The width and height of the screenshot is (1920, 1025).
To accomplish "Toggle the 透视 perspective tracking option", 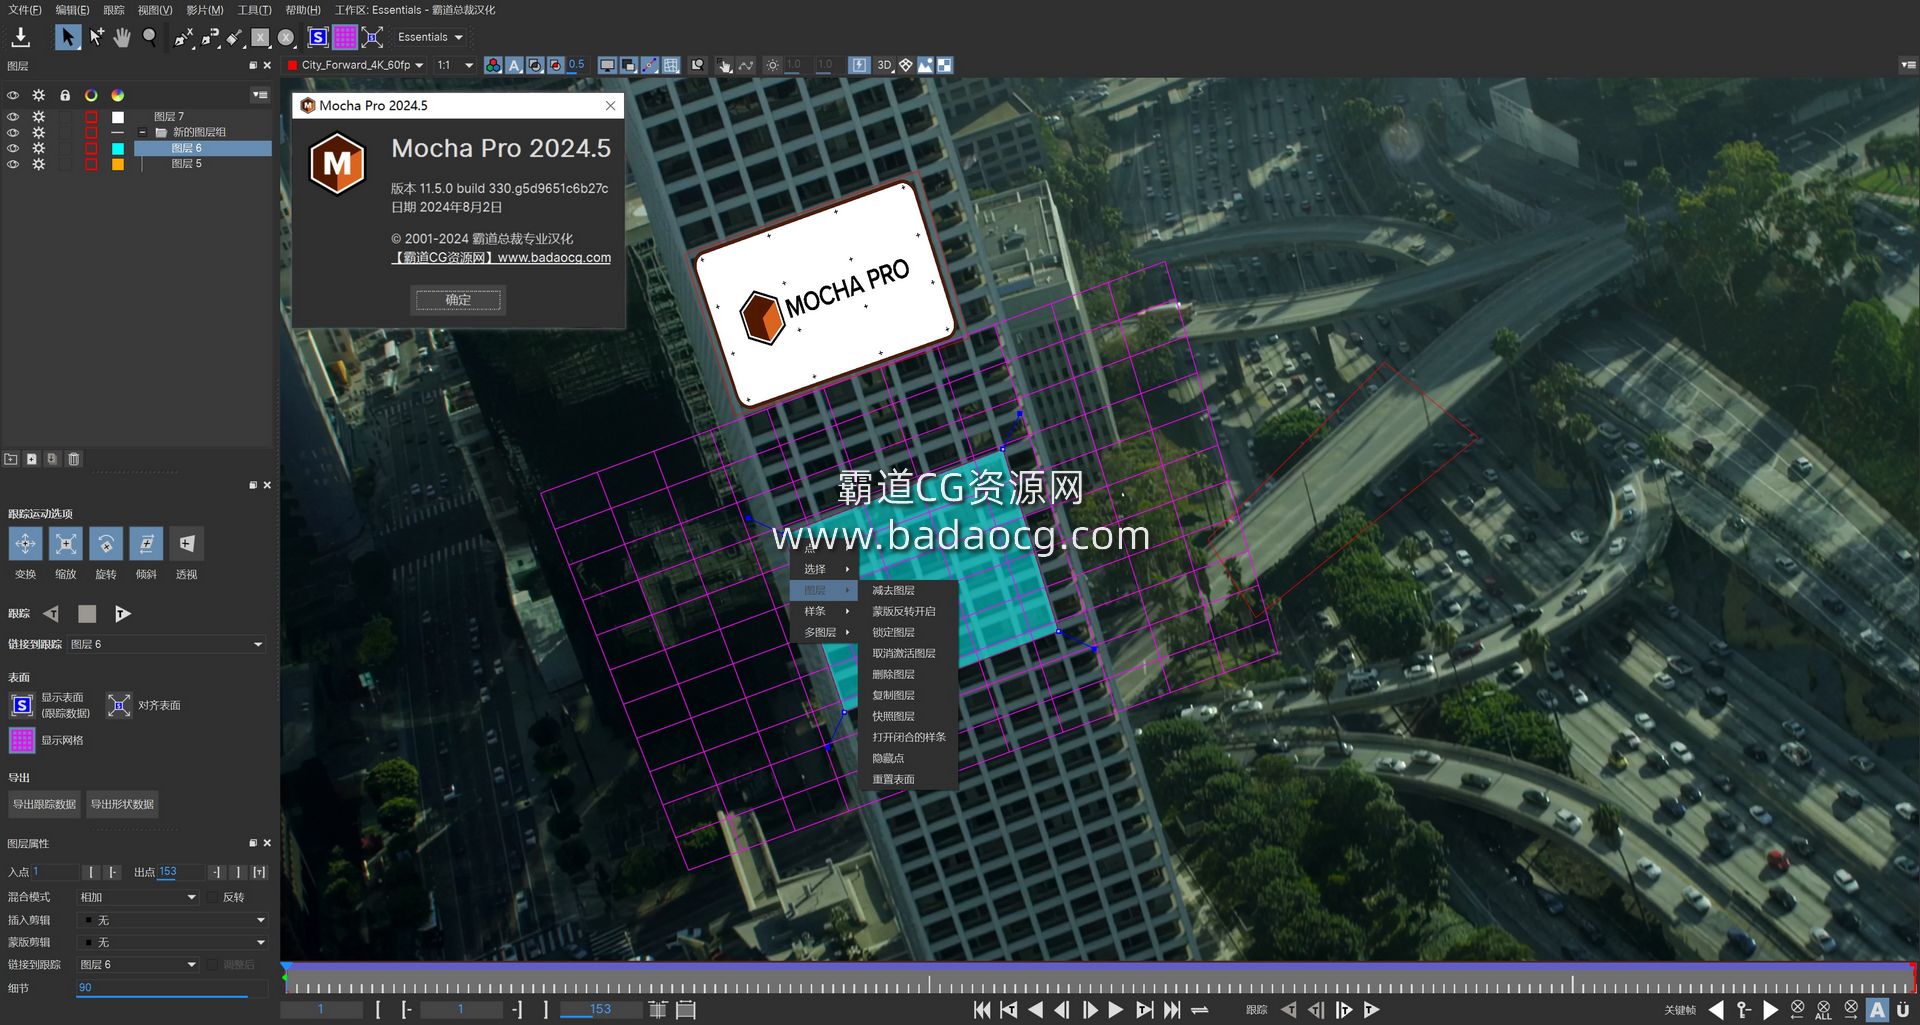I will click(x=187, y=544).
